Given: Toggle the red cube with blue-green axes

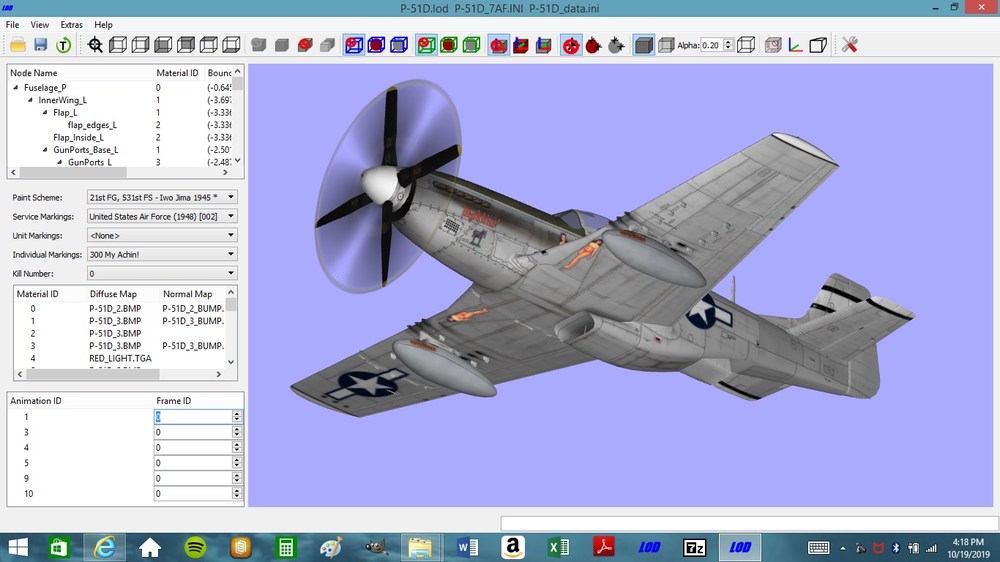Looking at the screenshot, I should click(521, 45).
